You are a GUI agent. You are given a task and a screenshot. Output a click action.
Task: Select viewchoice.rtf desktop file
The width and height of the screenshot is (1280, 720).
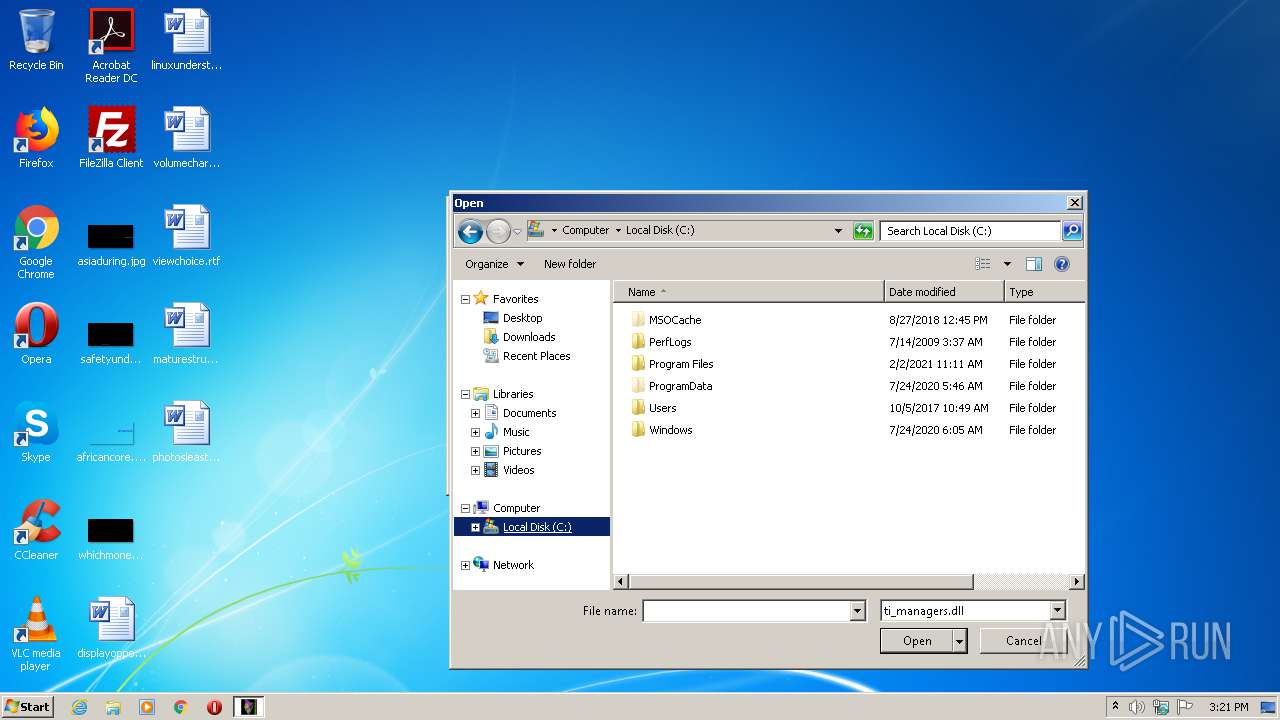click(x=187, y=236)
